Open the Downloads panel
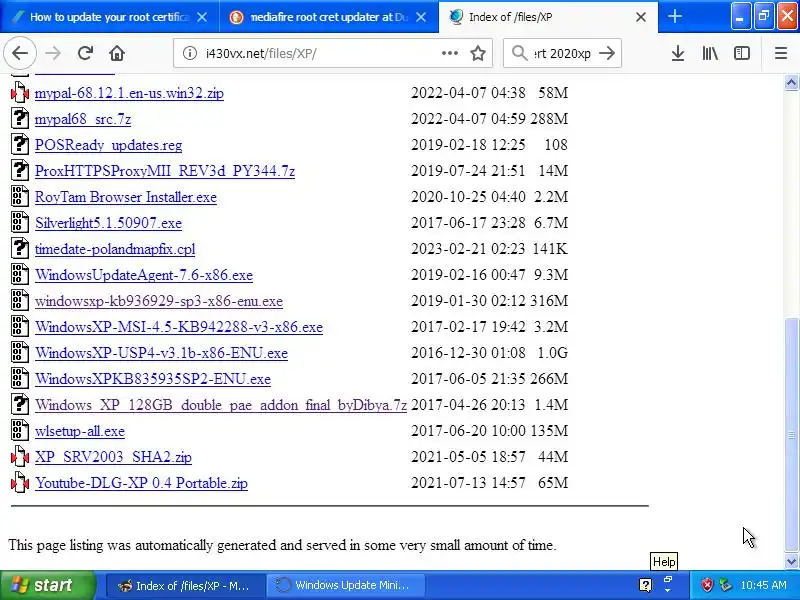The height and width of the screenshot is (600, 800). [x=678, y=53]
